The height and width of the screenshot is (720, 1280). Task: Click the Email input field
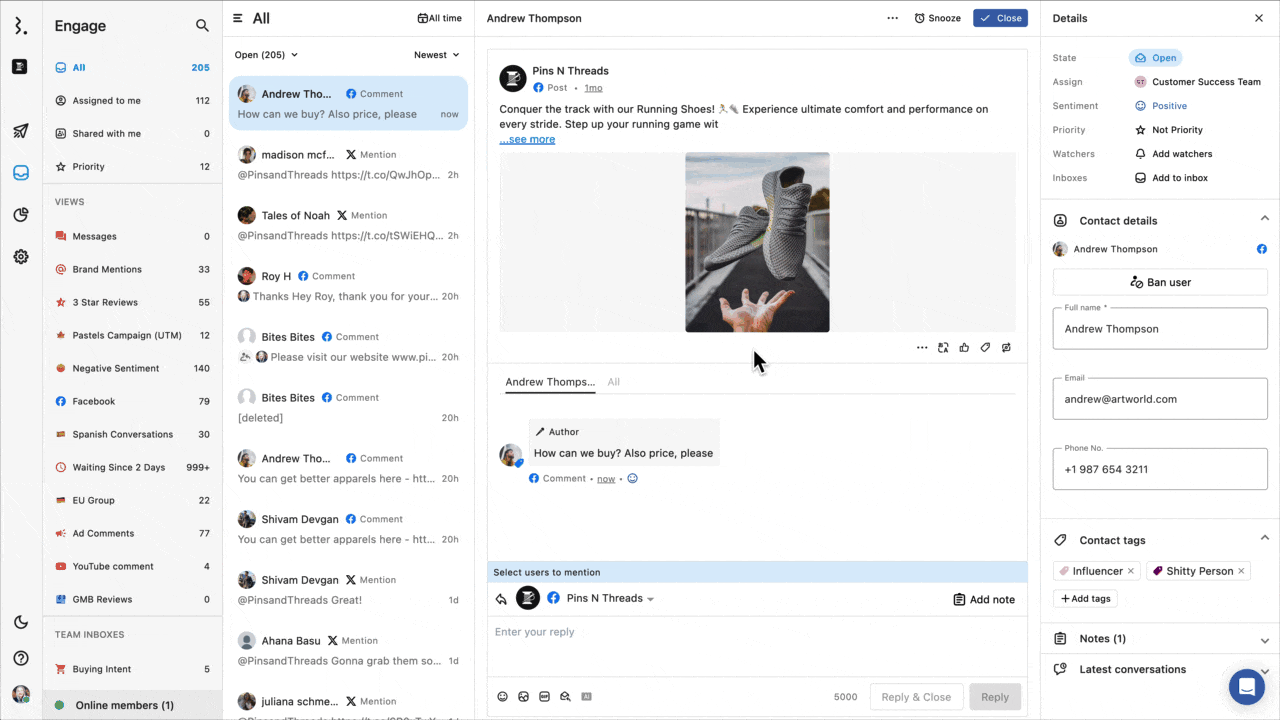tap(1160, 399)
